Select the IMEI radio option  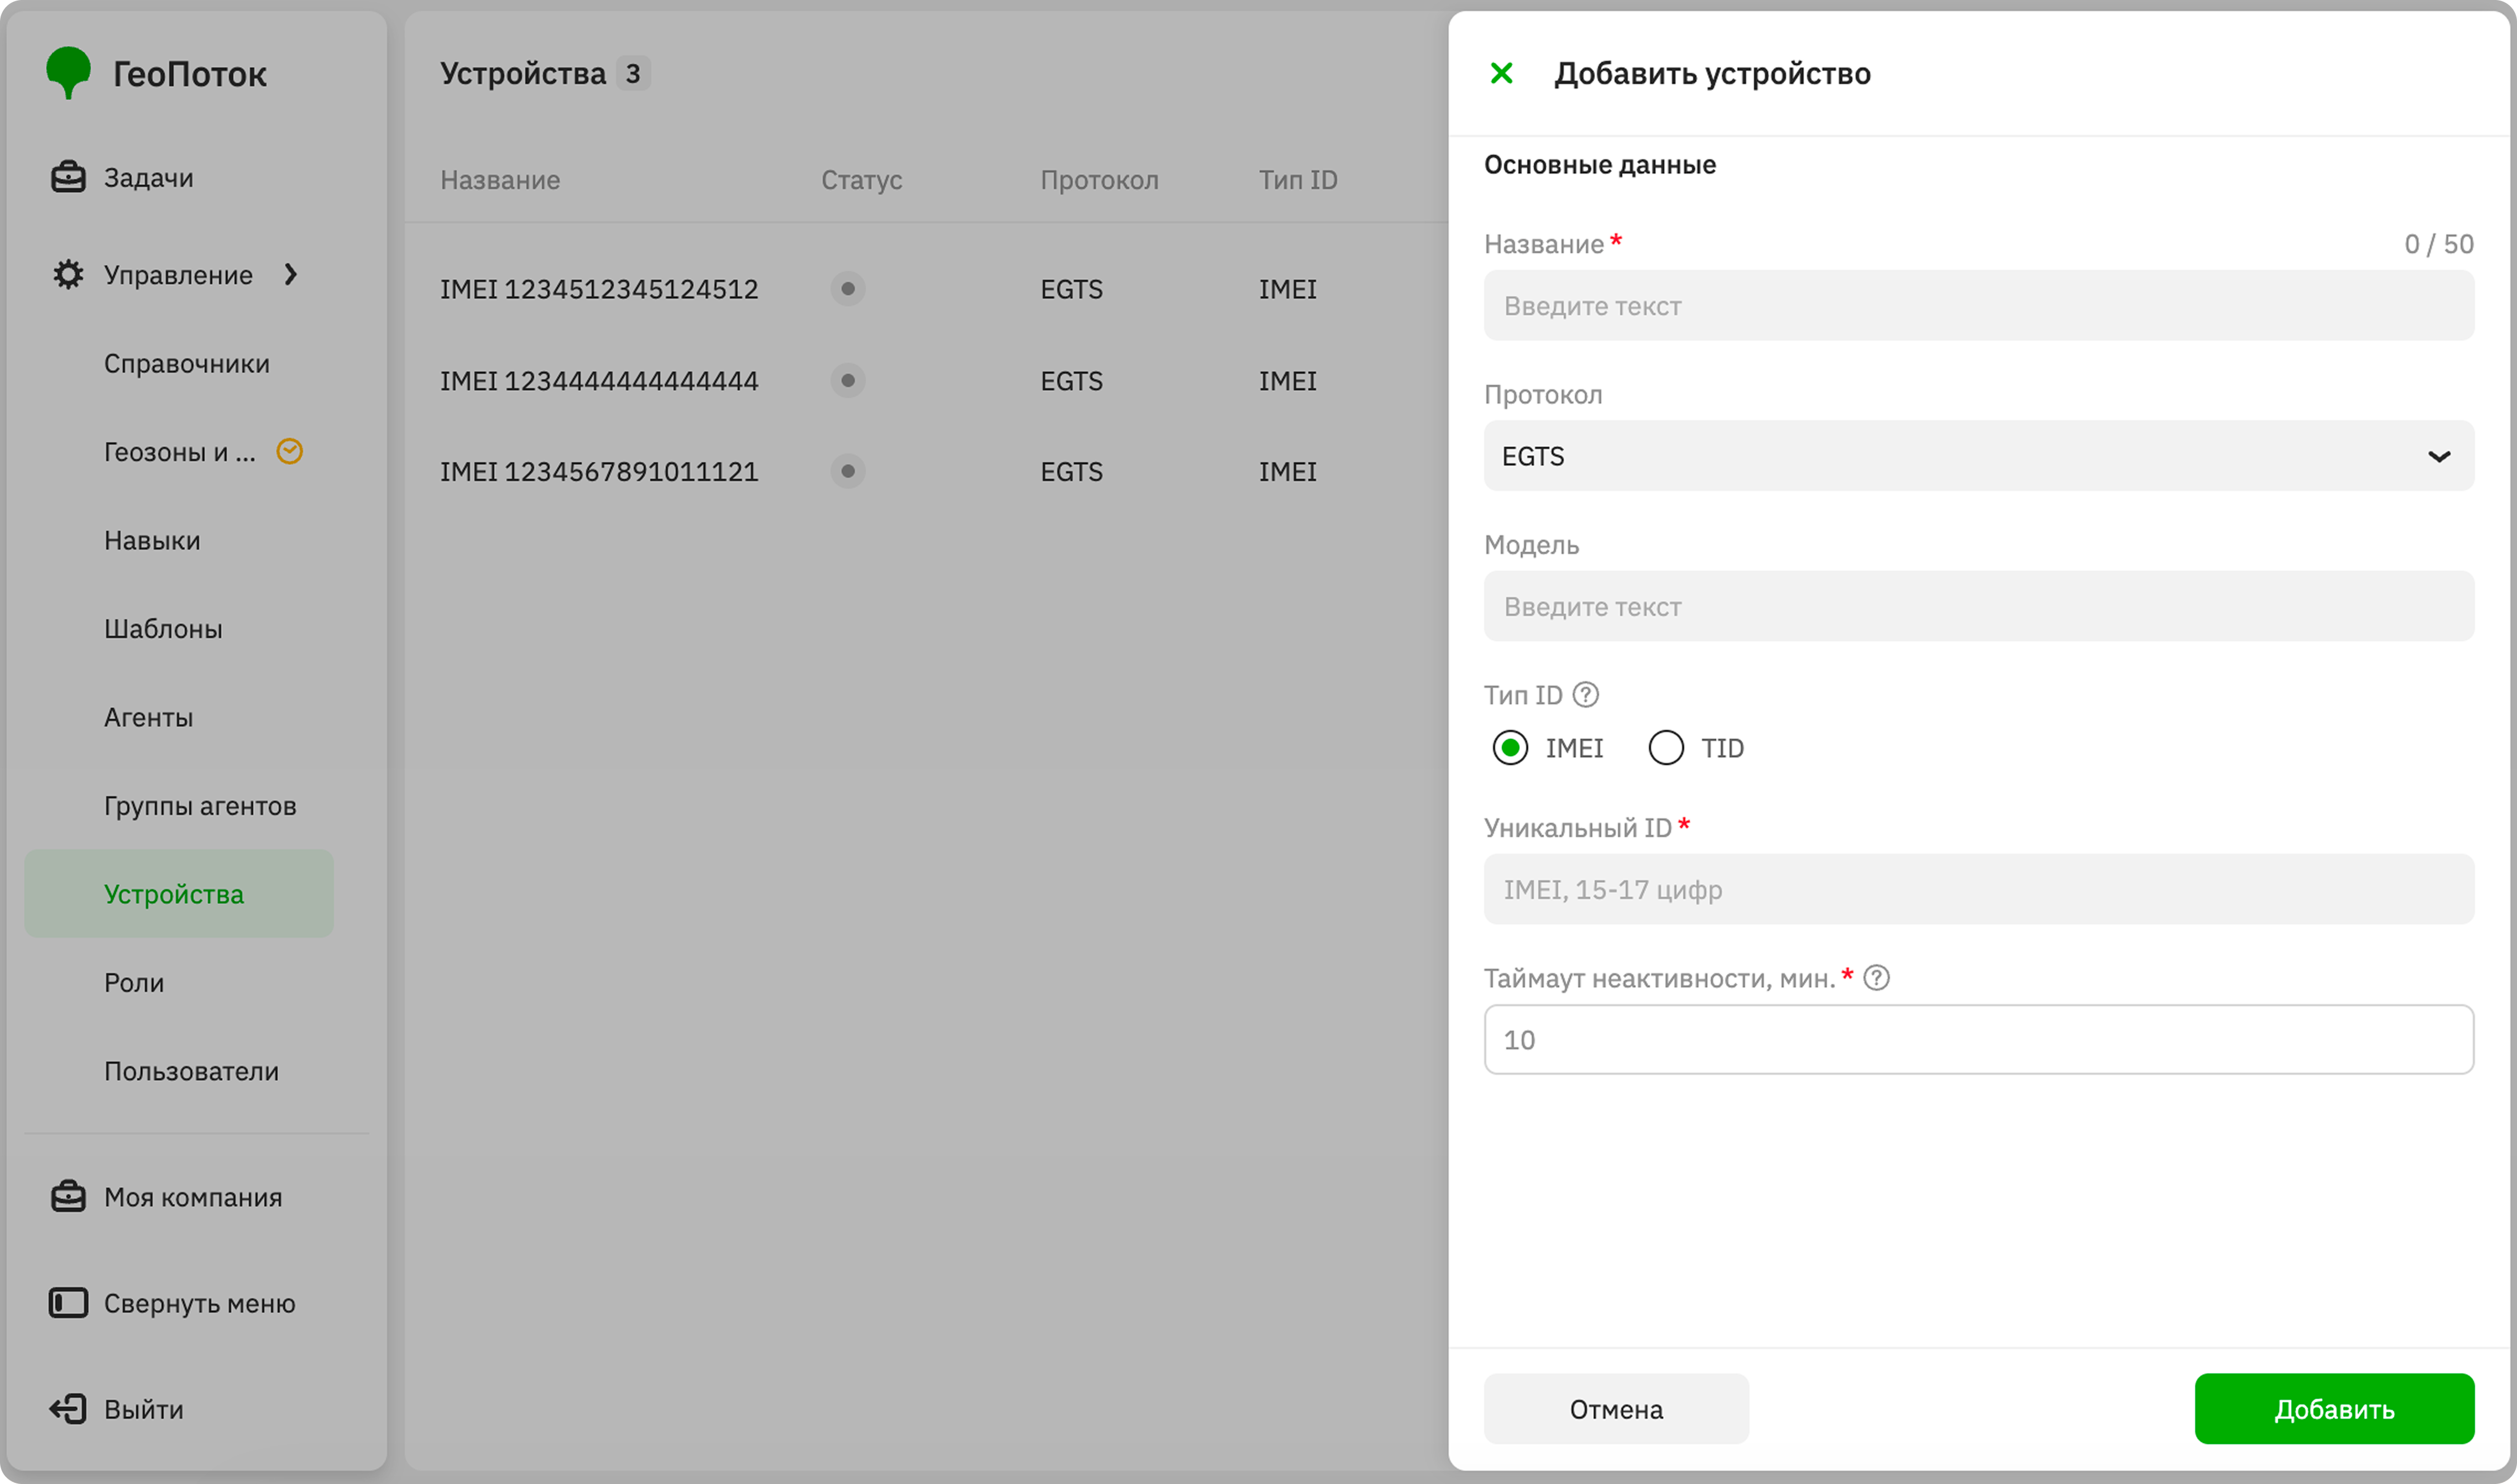tap(1510, 747)
